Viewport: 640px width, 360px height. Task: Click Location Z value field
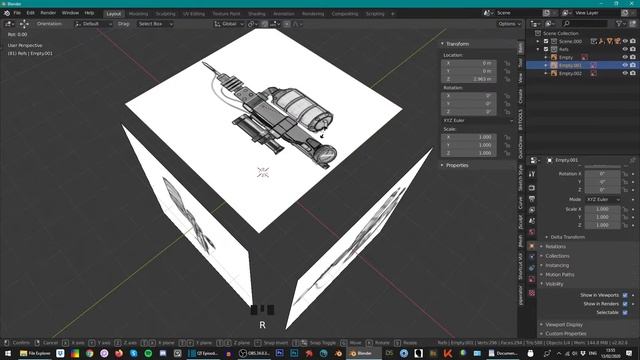469,79
